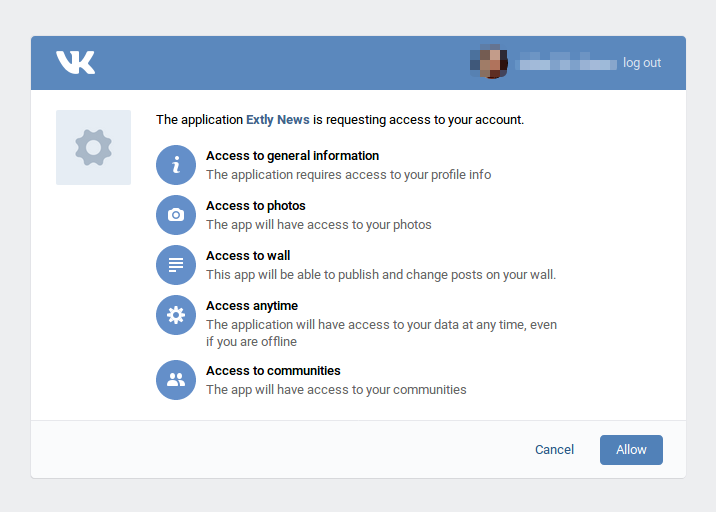The height and width of the screenshot is (512, 716).
Task: Open the Extly News application link
Action: click(278, 120)
